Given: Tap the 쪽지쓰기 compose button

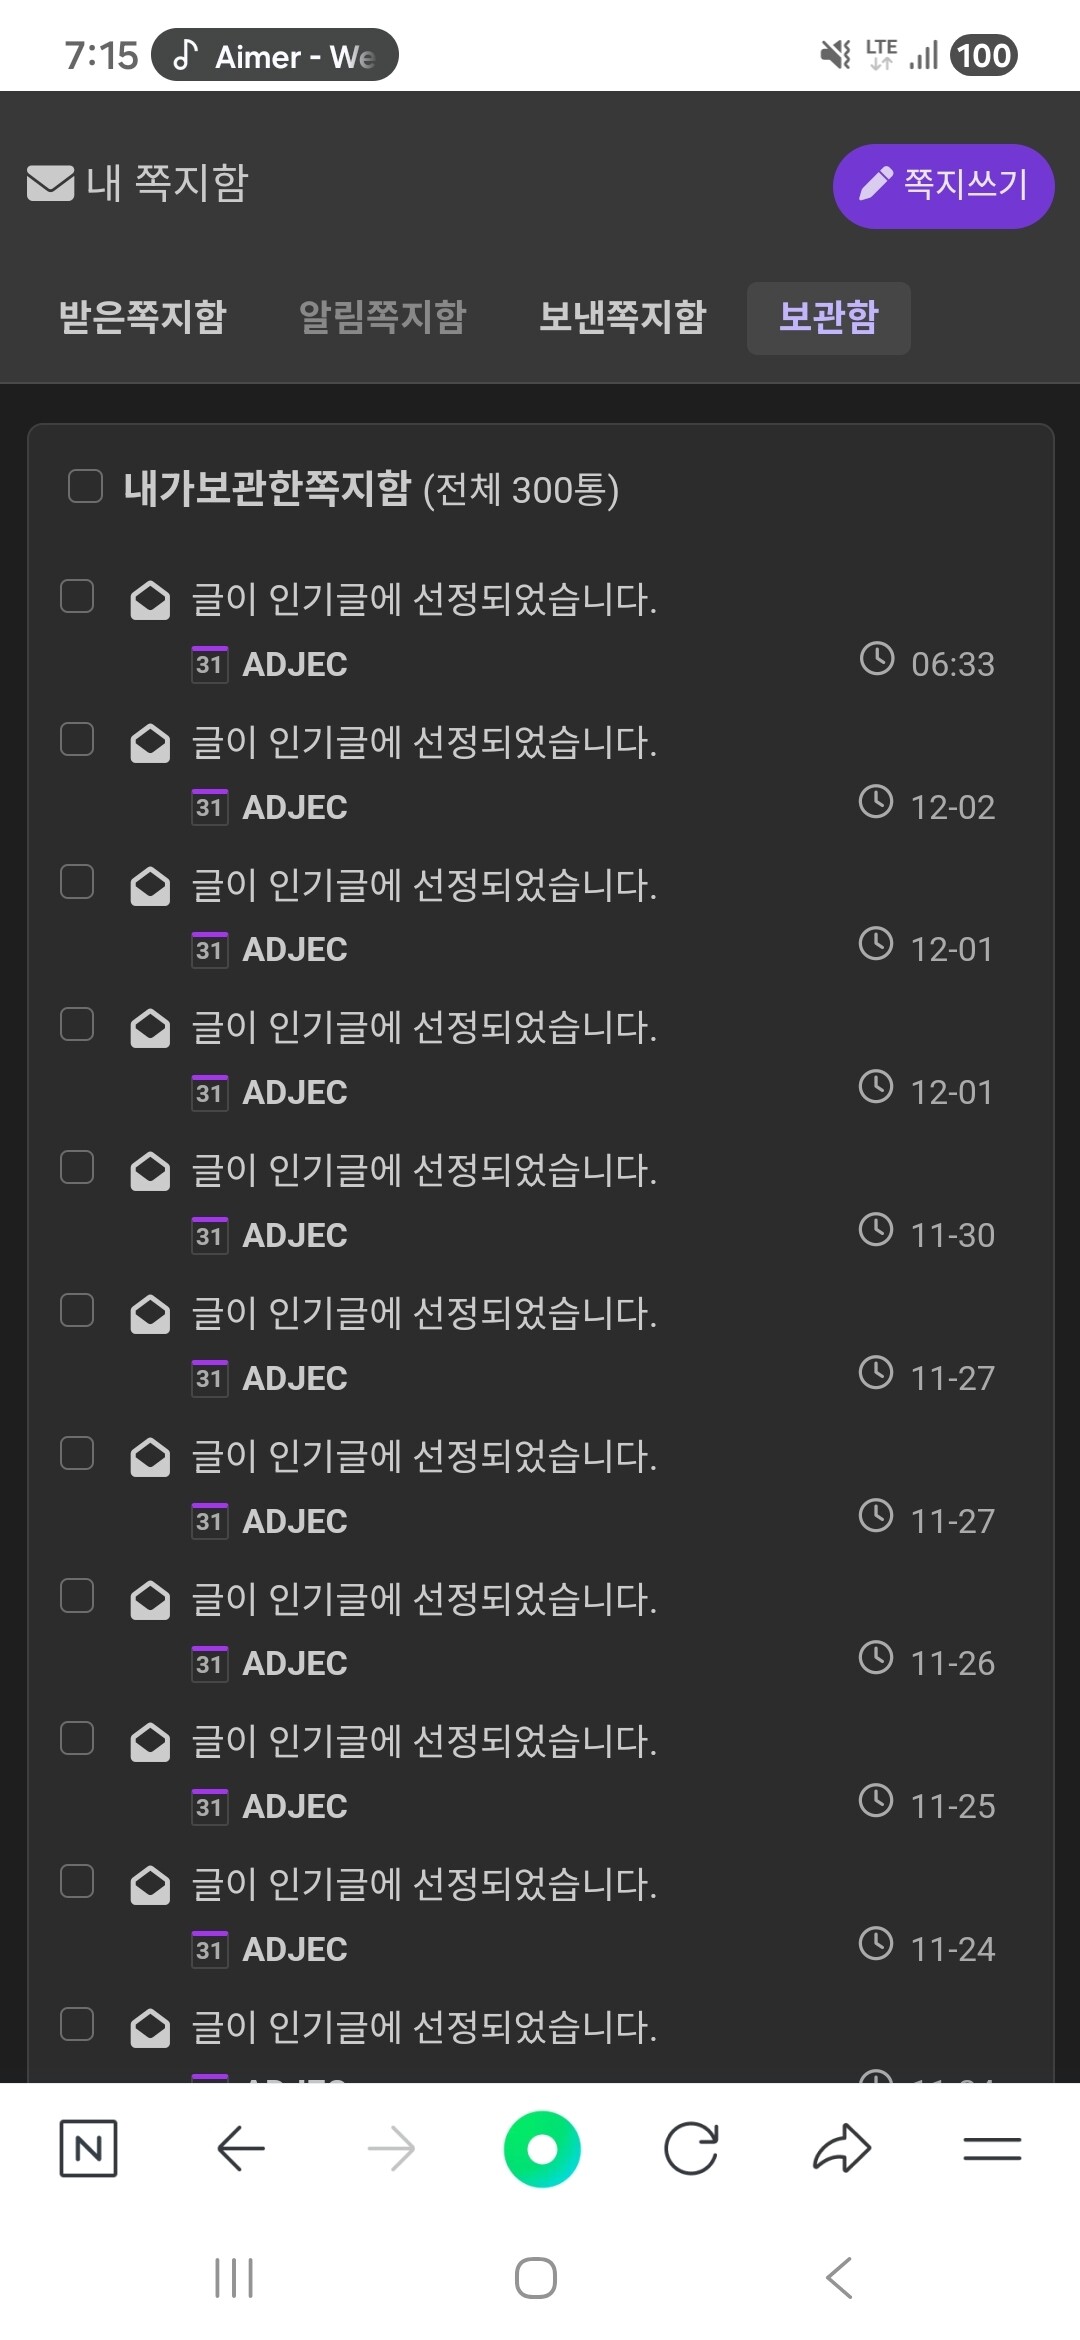Looking at the screenshot, I should coord(943,186).
